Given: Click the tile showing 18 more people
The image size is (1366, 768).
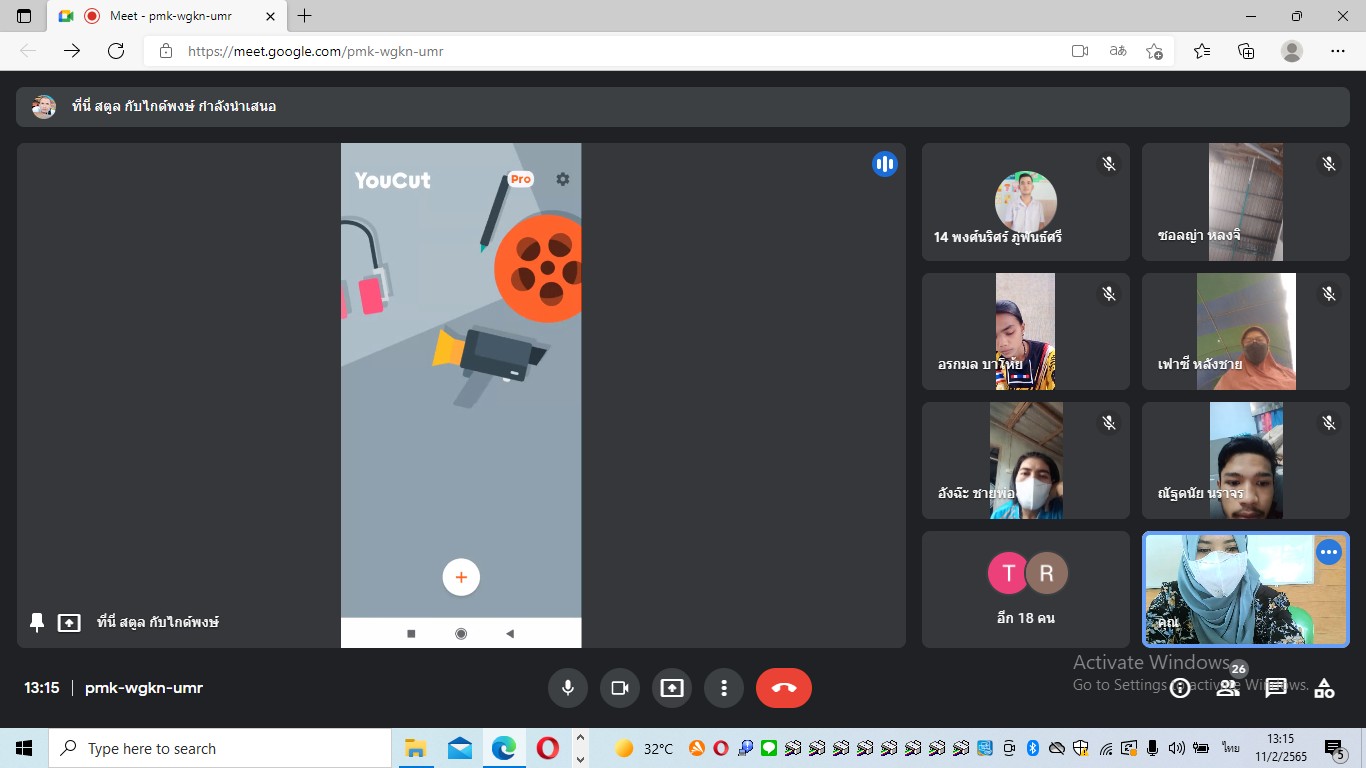Looking at the screenshot, I should [1026, 589].
